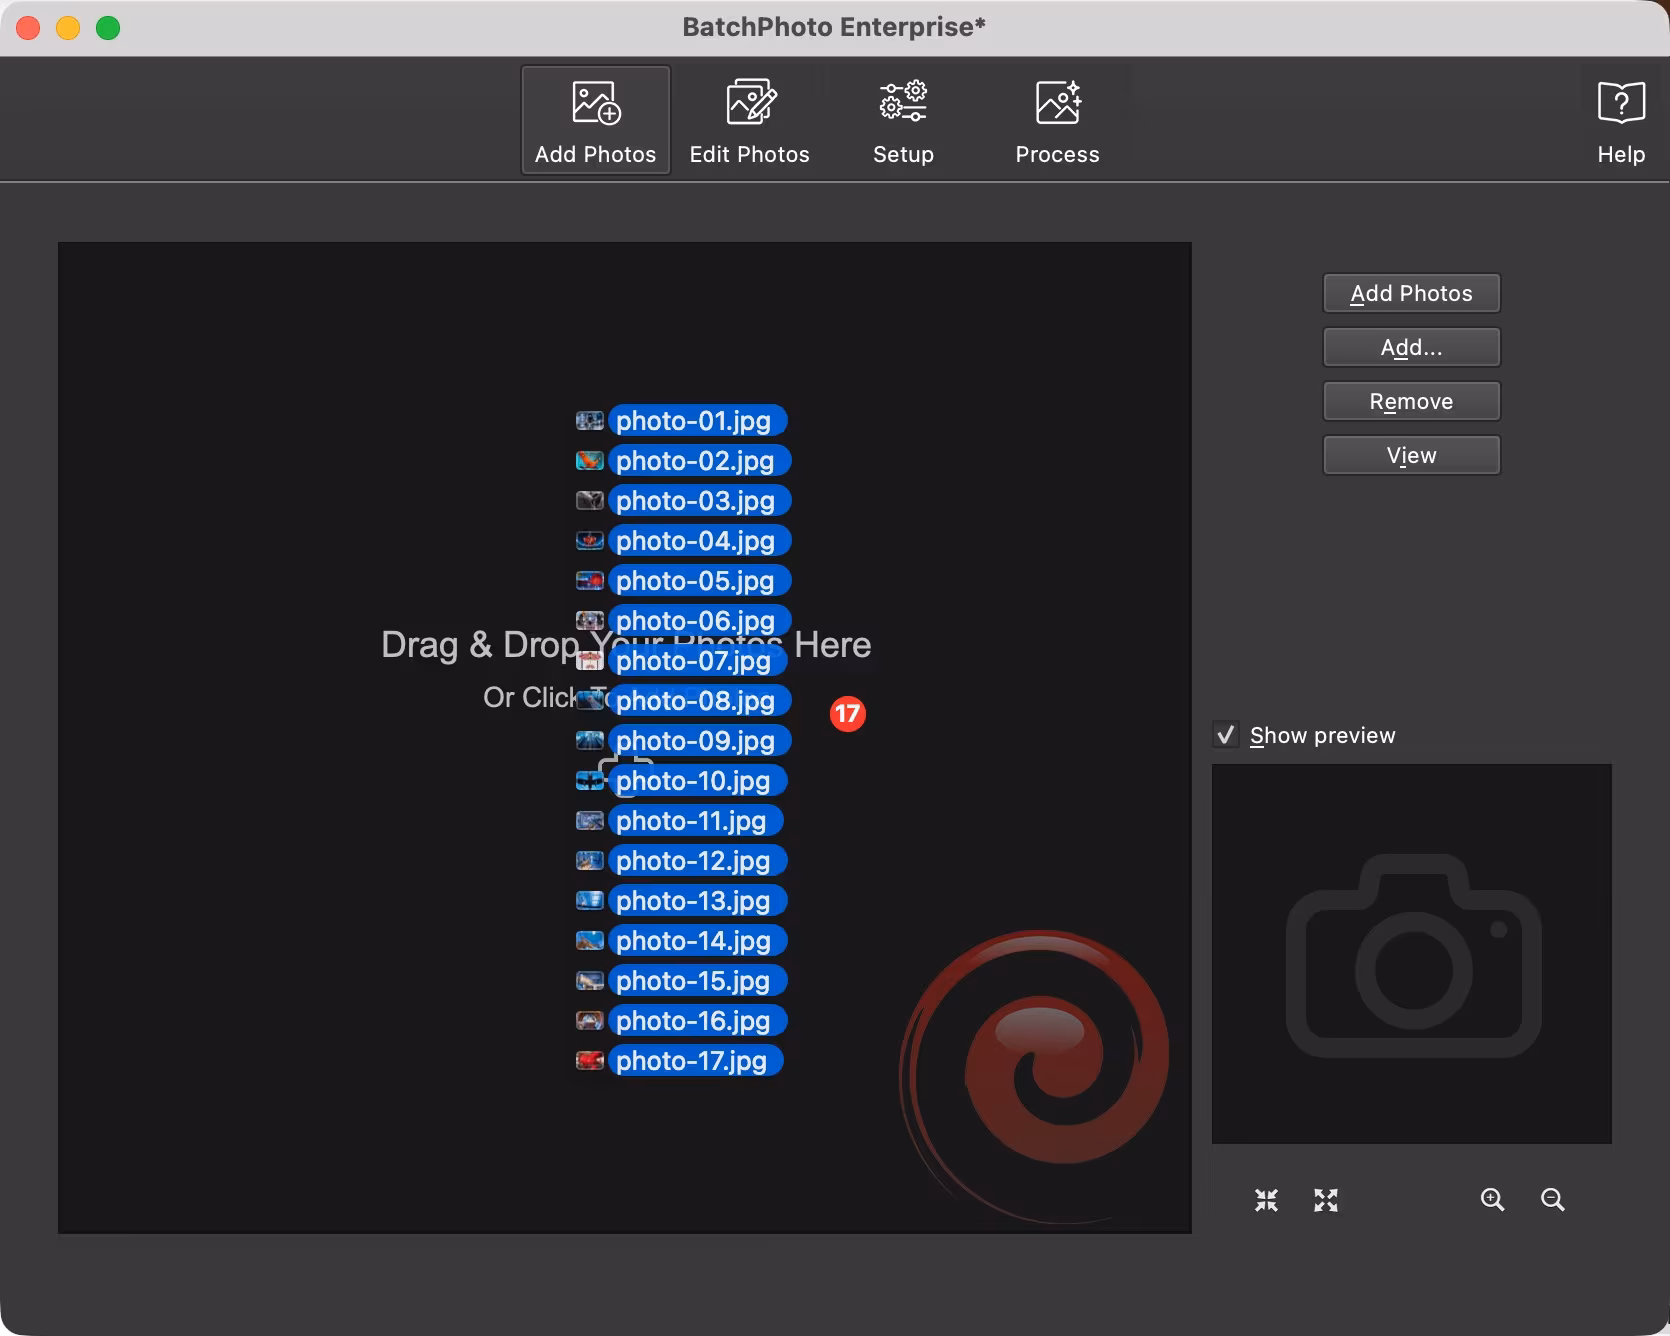Select photo-14.jpg file name
Image resolution: width=1670 pixels, height=1336 pixels.
pos(697,941)
